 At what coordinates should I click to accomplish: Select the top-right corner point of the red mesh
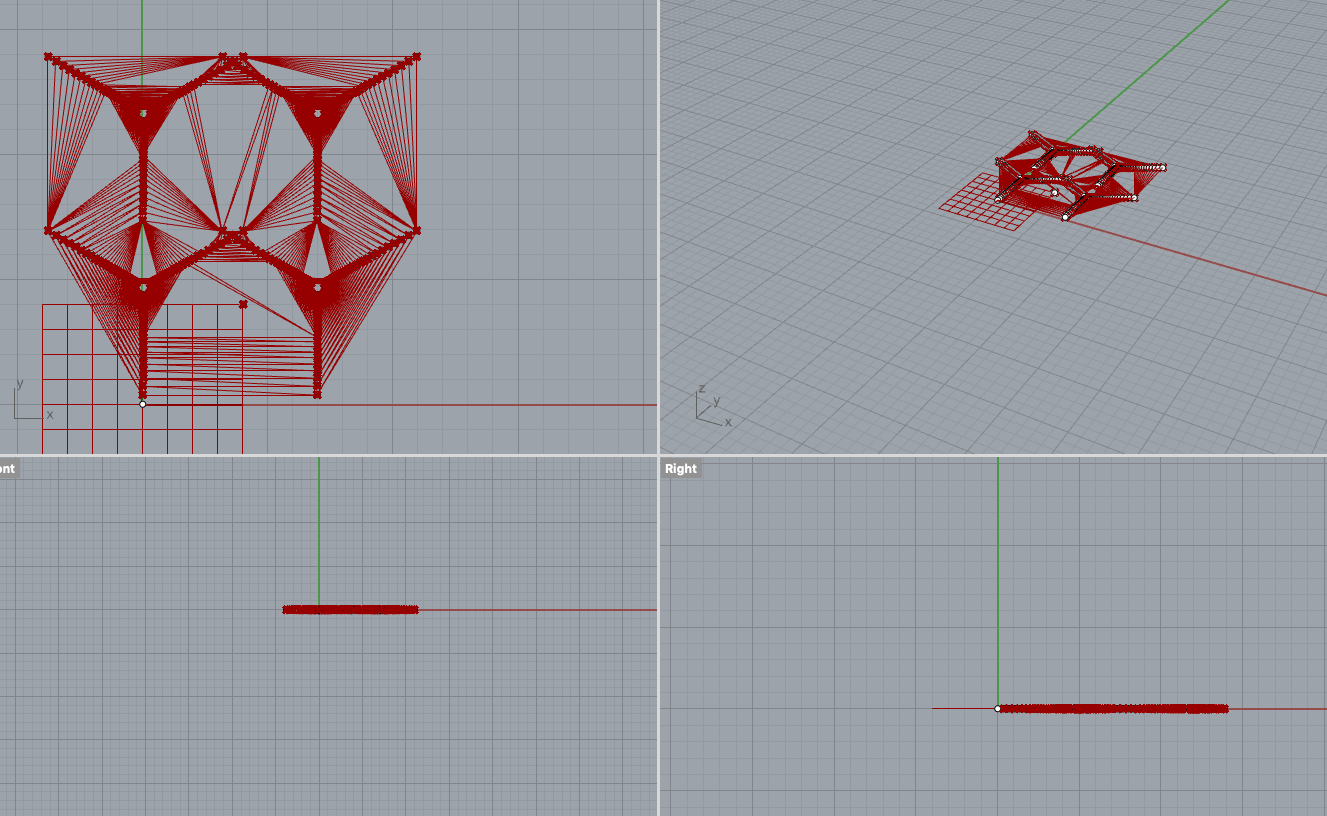point(416,57)
